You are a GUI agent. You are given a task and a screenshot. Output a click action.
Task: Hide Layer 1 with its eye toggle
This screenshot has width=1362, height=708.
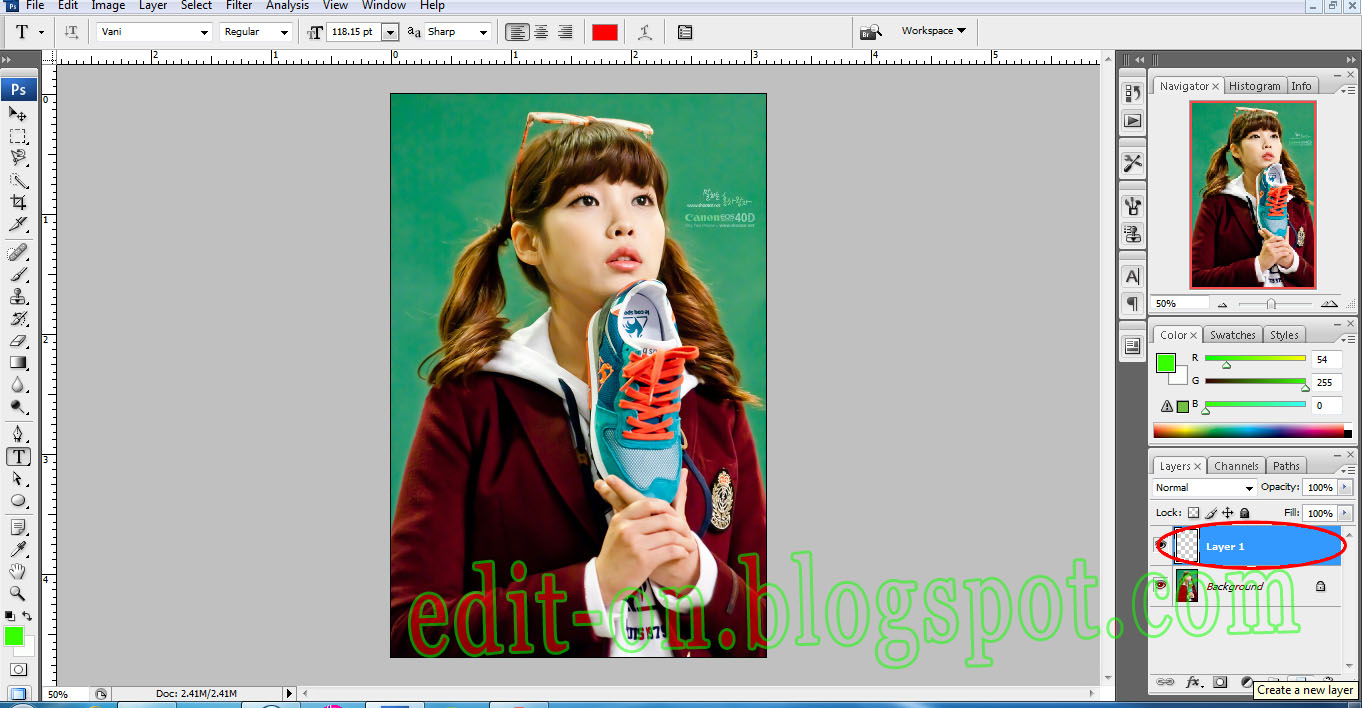[1162, 546]
